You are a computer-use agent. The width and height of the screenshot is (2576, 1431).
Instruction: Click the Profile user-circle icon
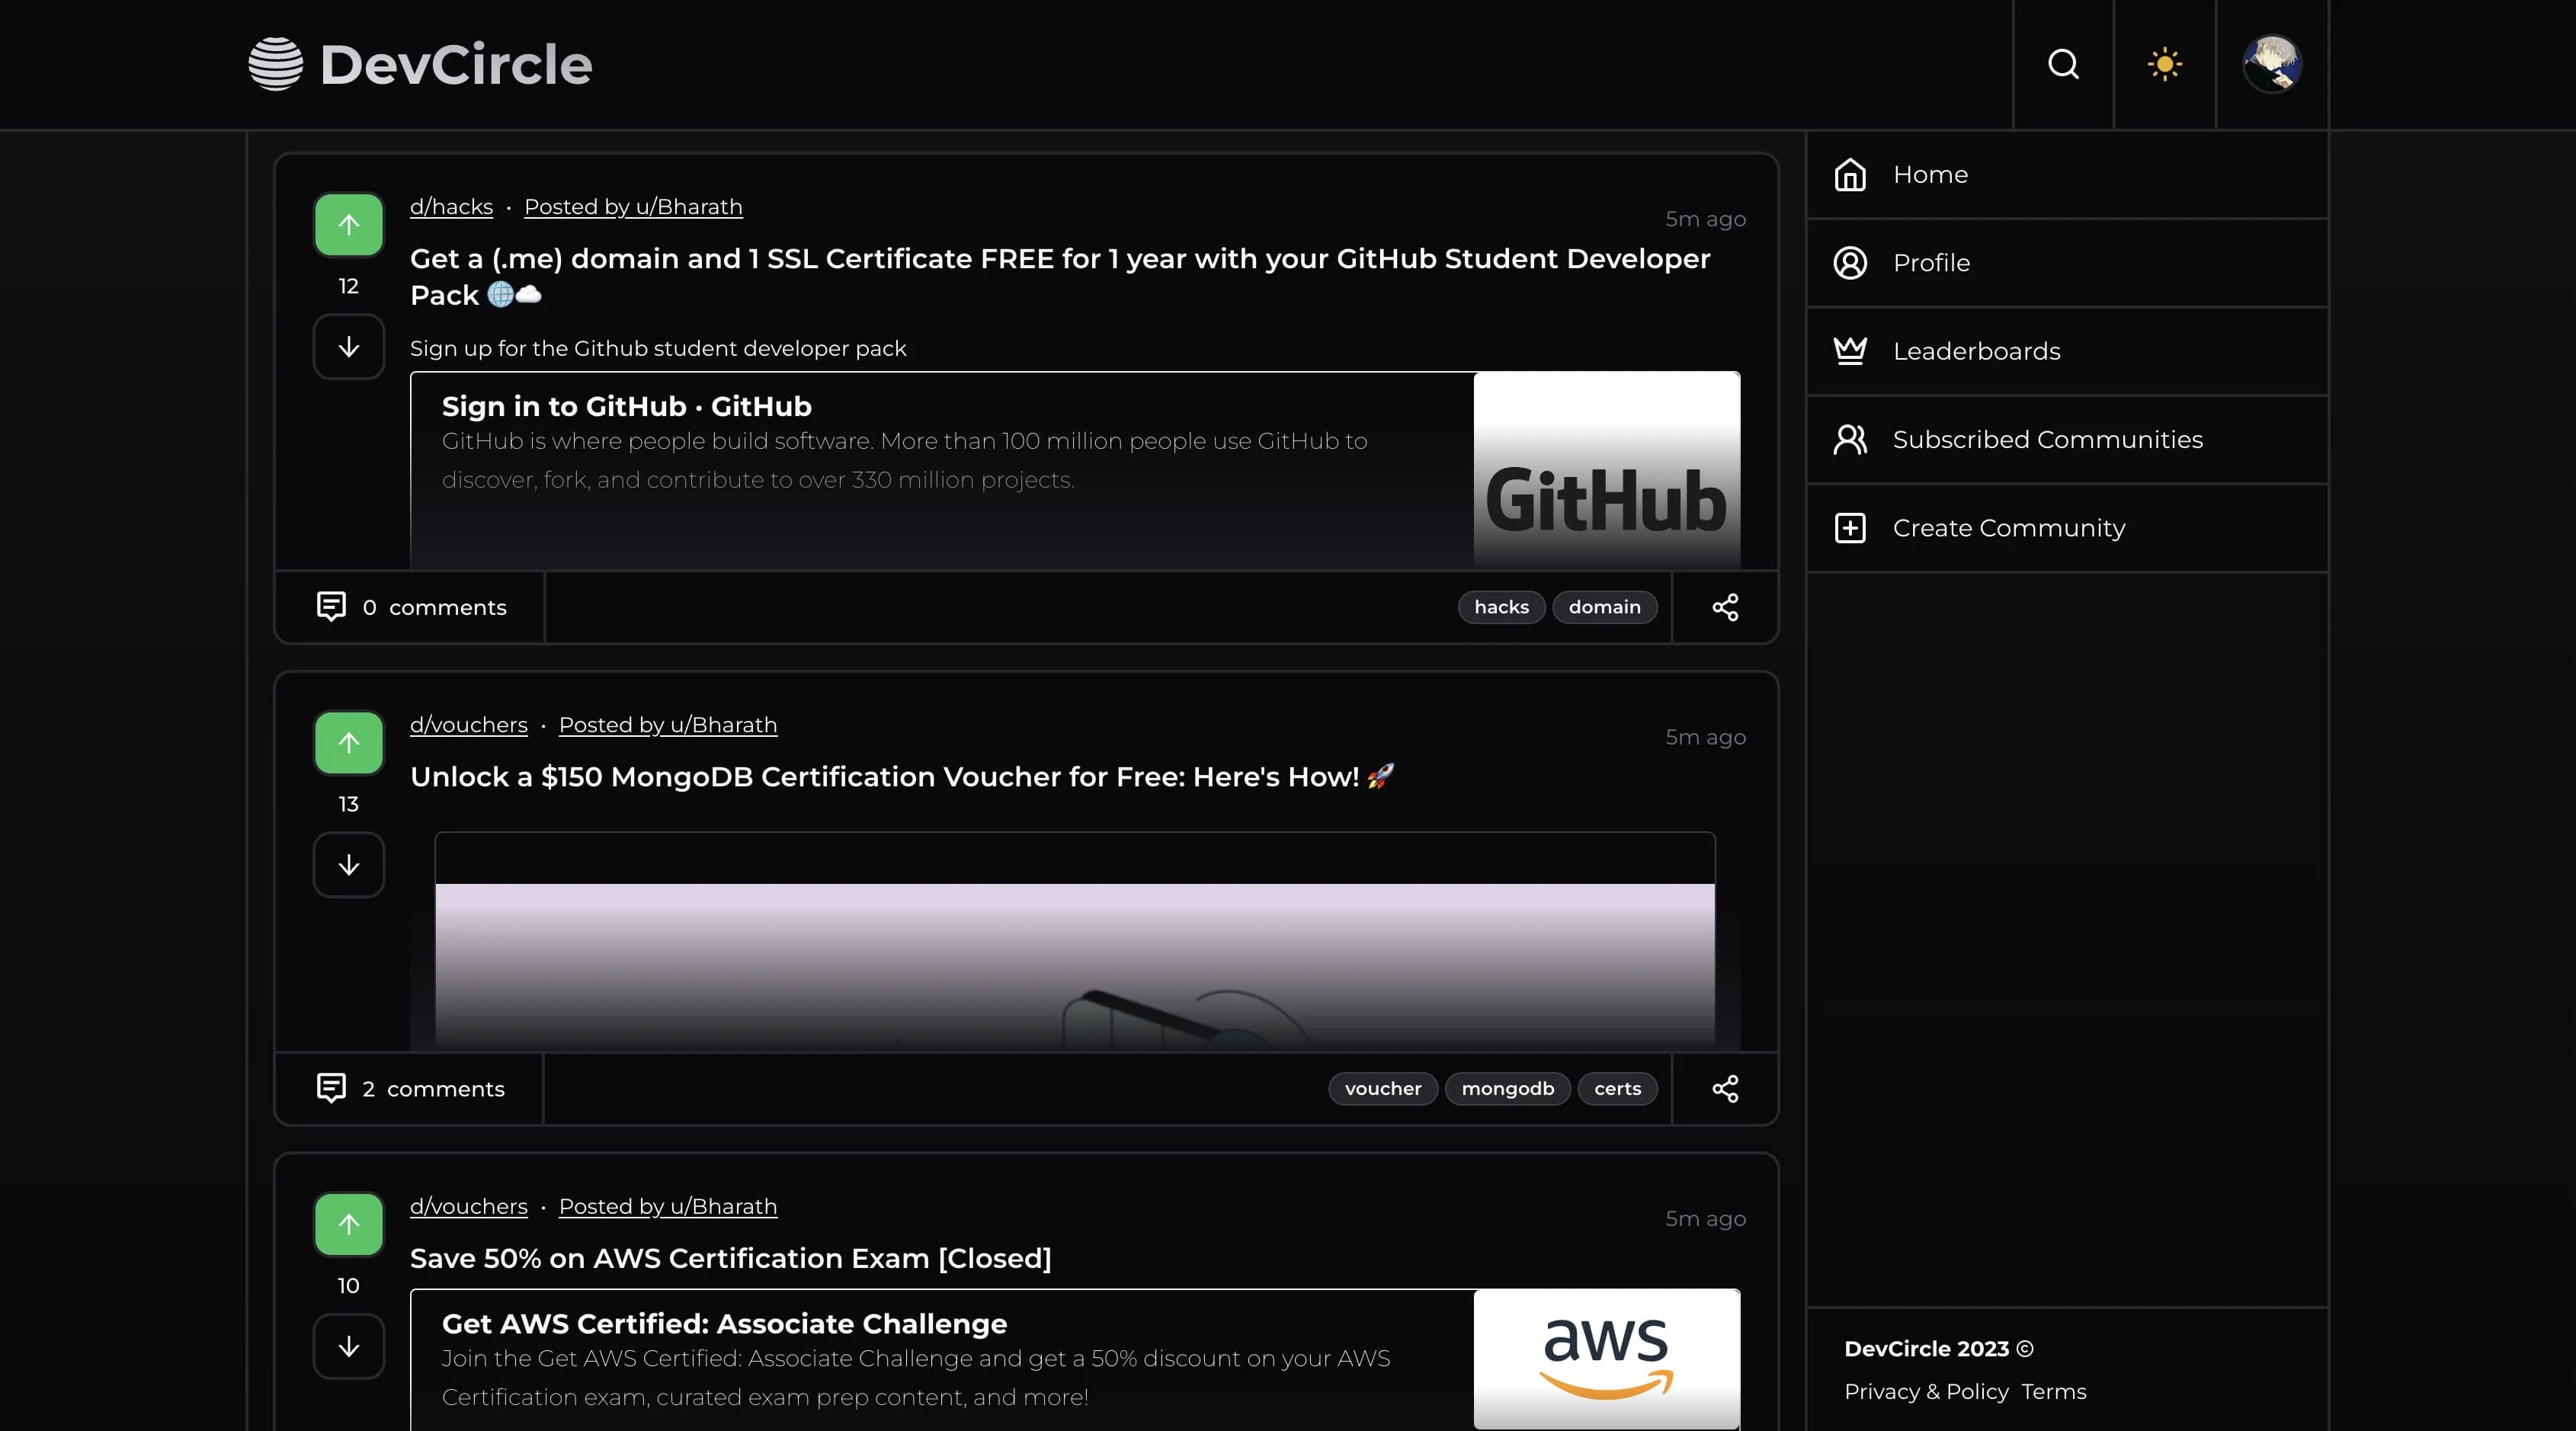pyautogui.click(x=1850, y=263)
